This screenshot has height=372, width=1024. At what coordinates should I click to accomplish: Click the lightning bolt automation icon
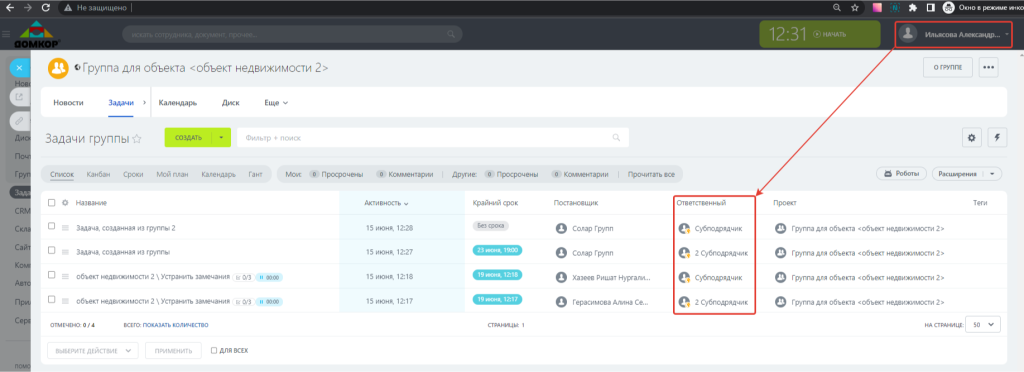pyautogui.click(x=997, y=138)
